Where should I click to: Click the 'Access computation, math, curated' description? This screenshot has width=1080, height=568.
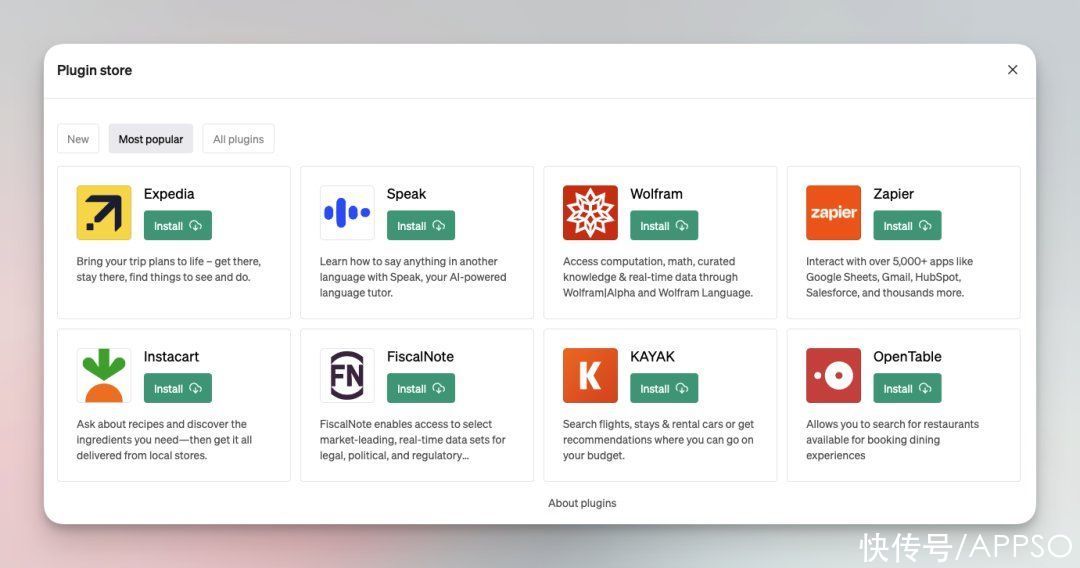(658, 277)
